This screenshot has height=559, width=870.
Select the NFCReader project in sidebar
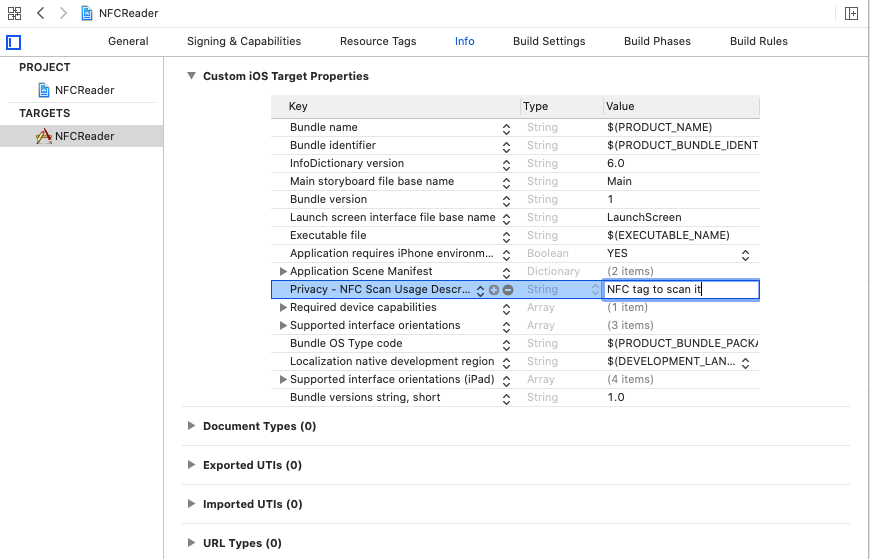[x=84, y=90]
